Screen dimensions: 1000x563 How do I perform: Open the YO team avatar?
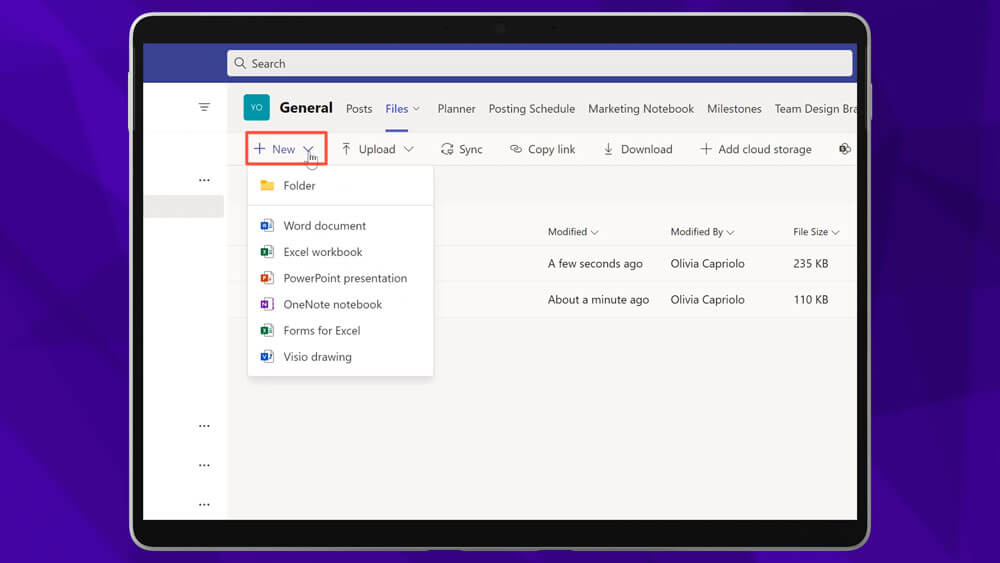coord(257,108)
